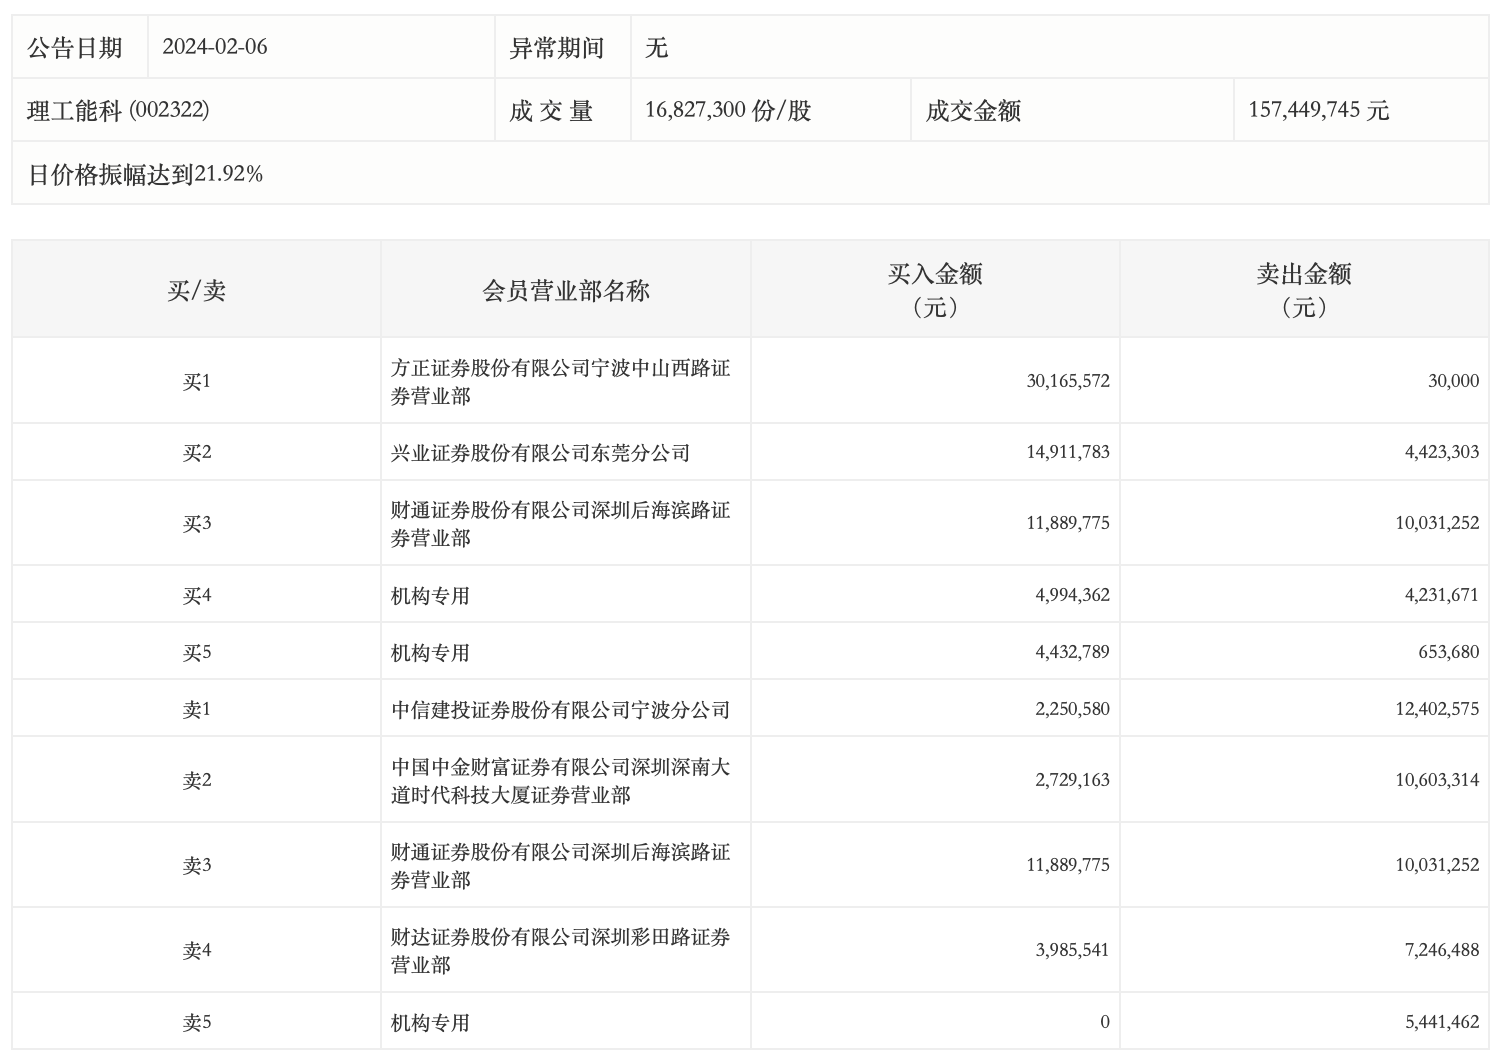
Task: Open 财达证券 深圳彩田路 branch entry
Action: pos(560,951)
